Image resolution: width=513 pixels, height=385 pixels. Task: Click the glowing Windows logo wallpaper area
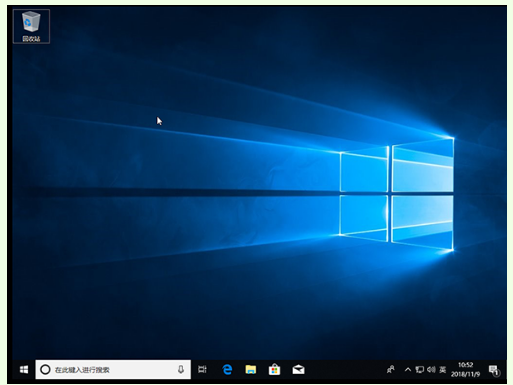tap(397, 193)
